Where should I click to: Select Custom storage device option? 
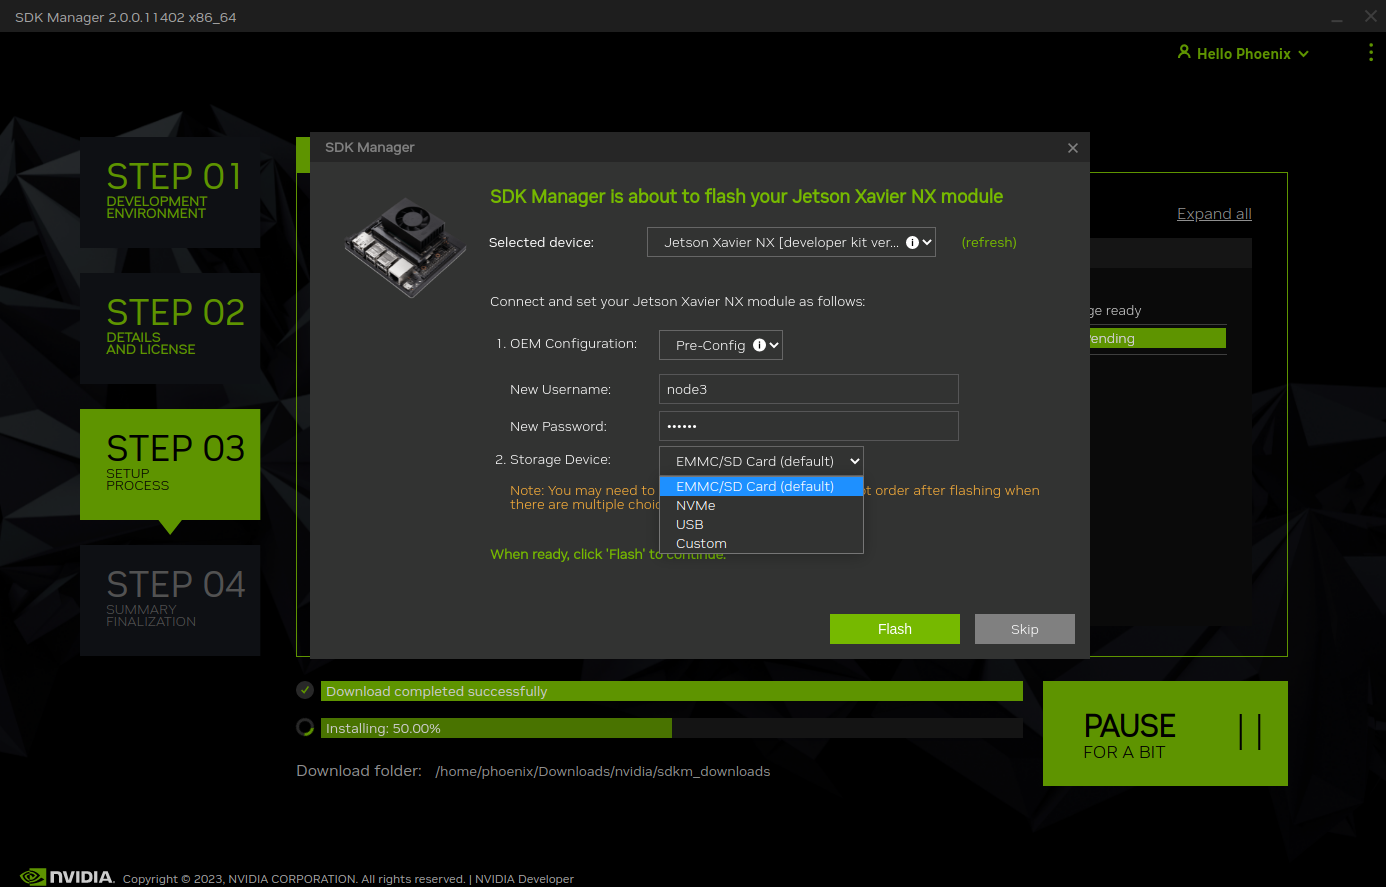point(761,543)
